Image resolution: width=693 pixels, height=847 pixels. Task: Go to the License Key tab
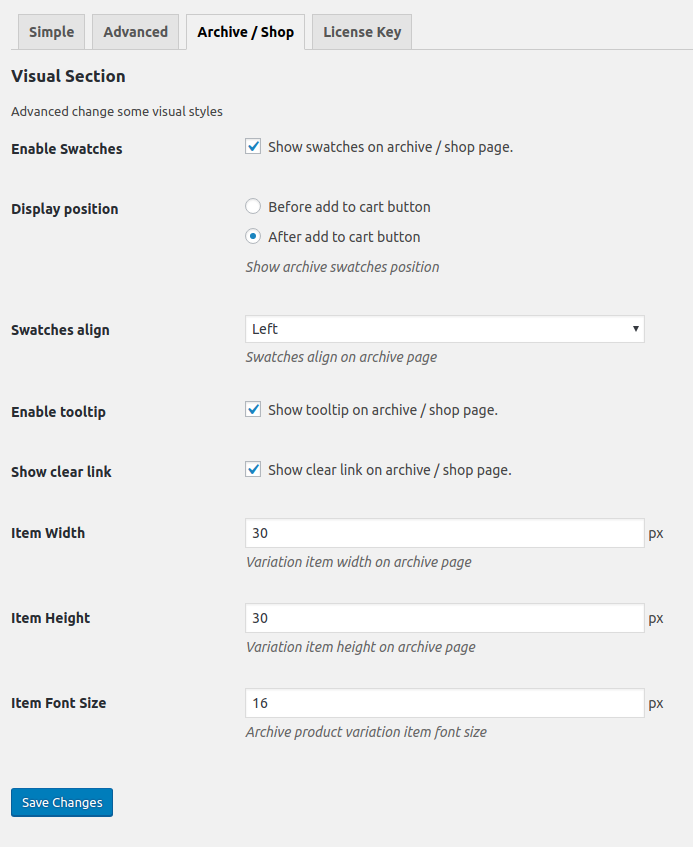(x=362, y=32)
